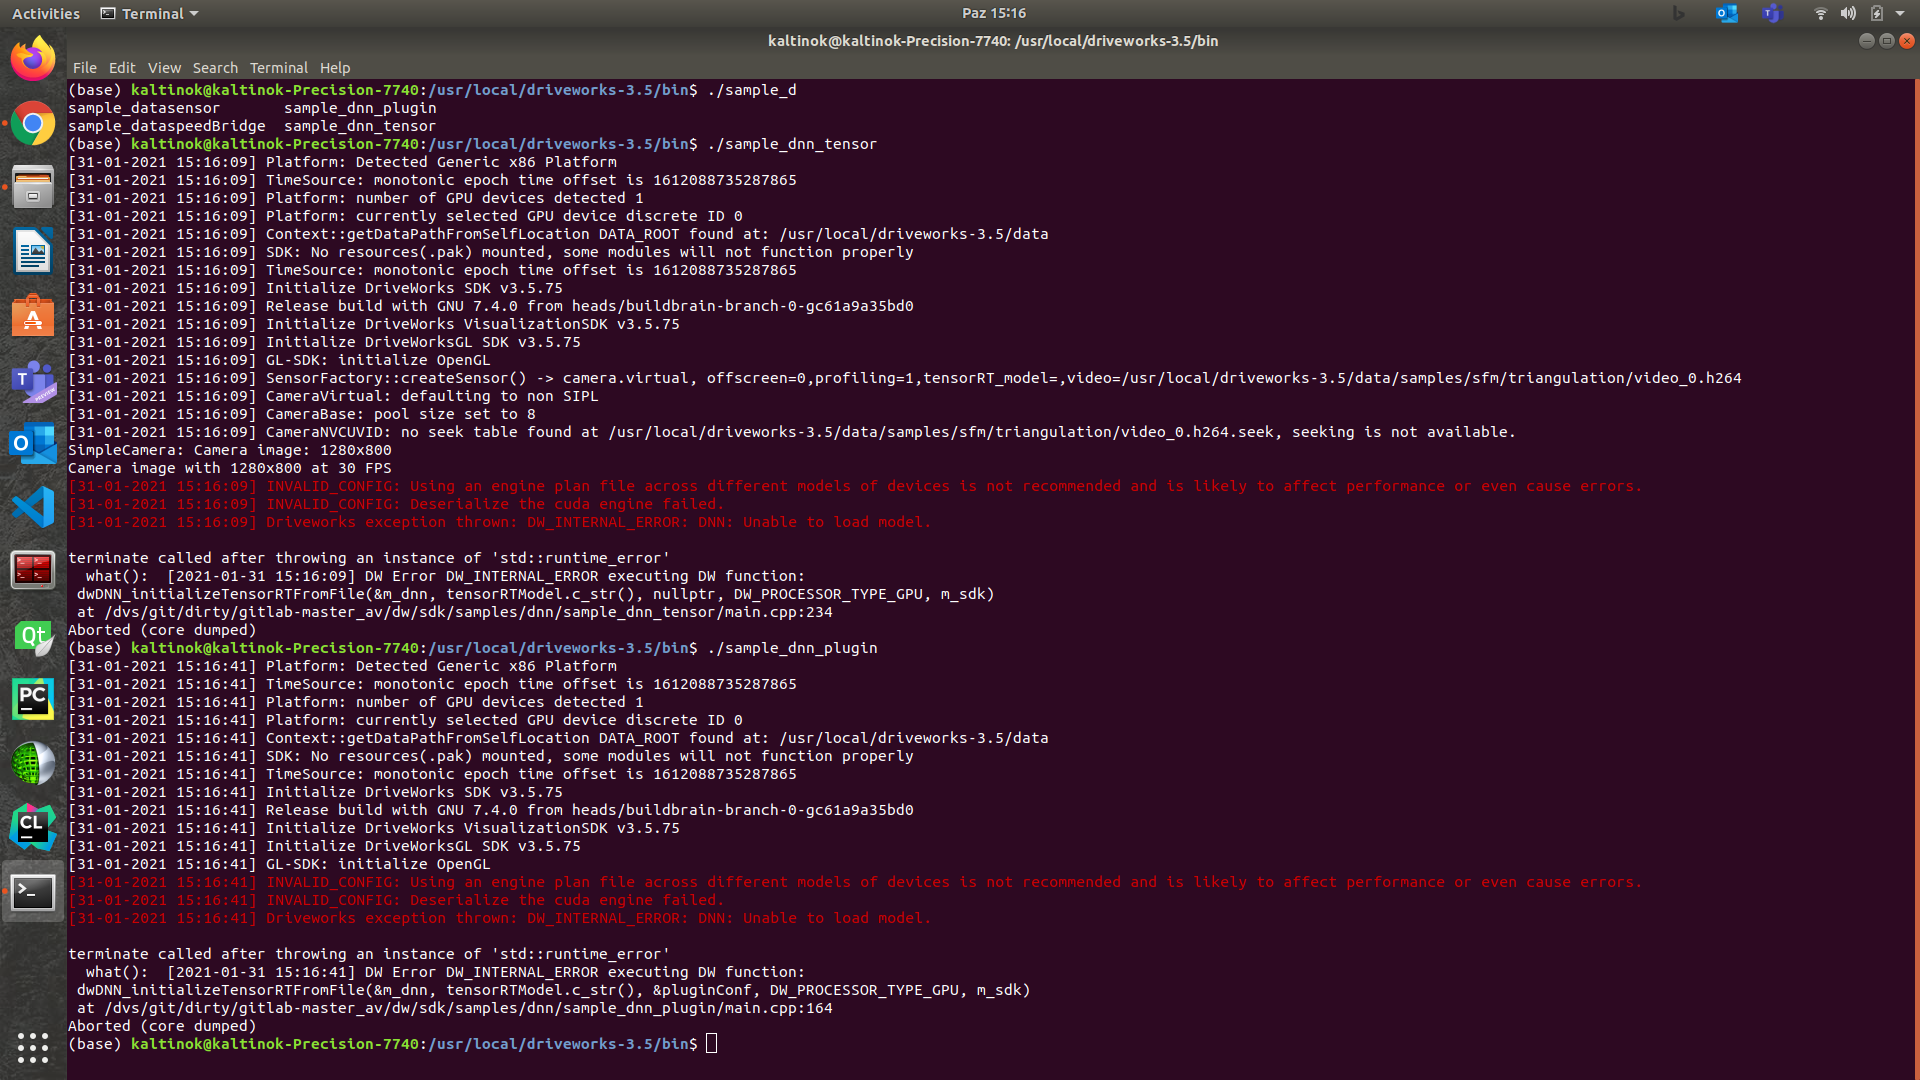This screenshot has height=1080, width=1920.
Task: Open Visual Studio Code from the dock
Action: click(33, 507)
